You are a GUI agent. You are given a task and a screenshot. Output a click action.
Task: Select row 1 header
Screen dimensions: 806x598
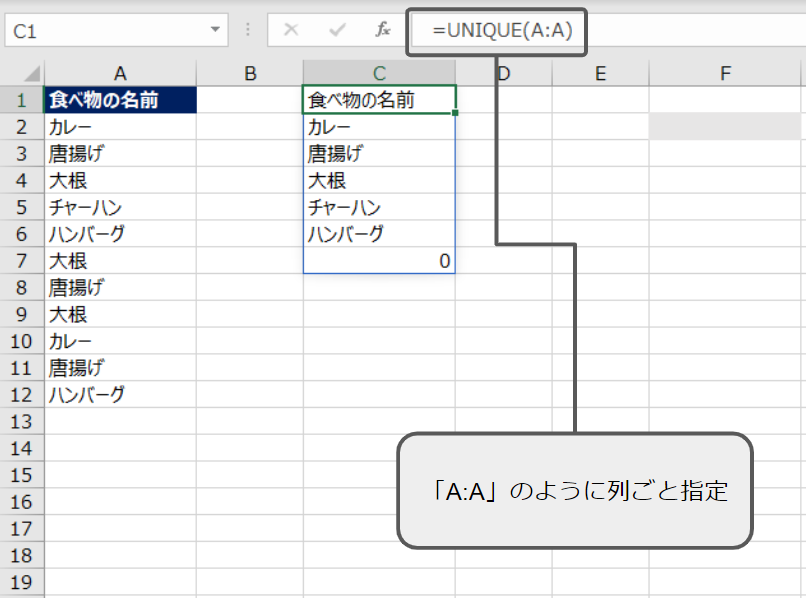coord(22,100)
